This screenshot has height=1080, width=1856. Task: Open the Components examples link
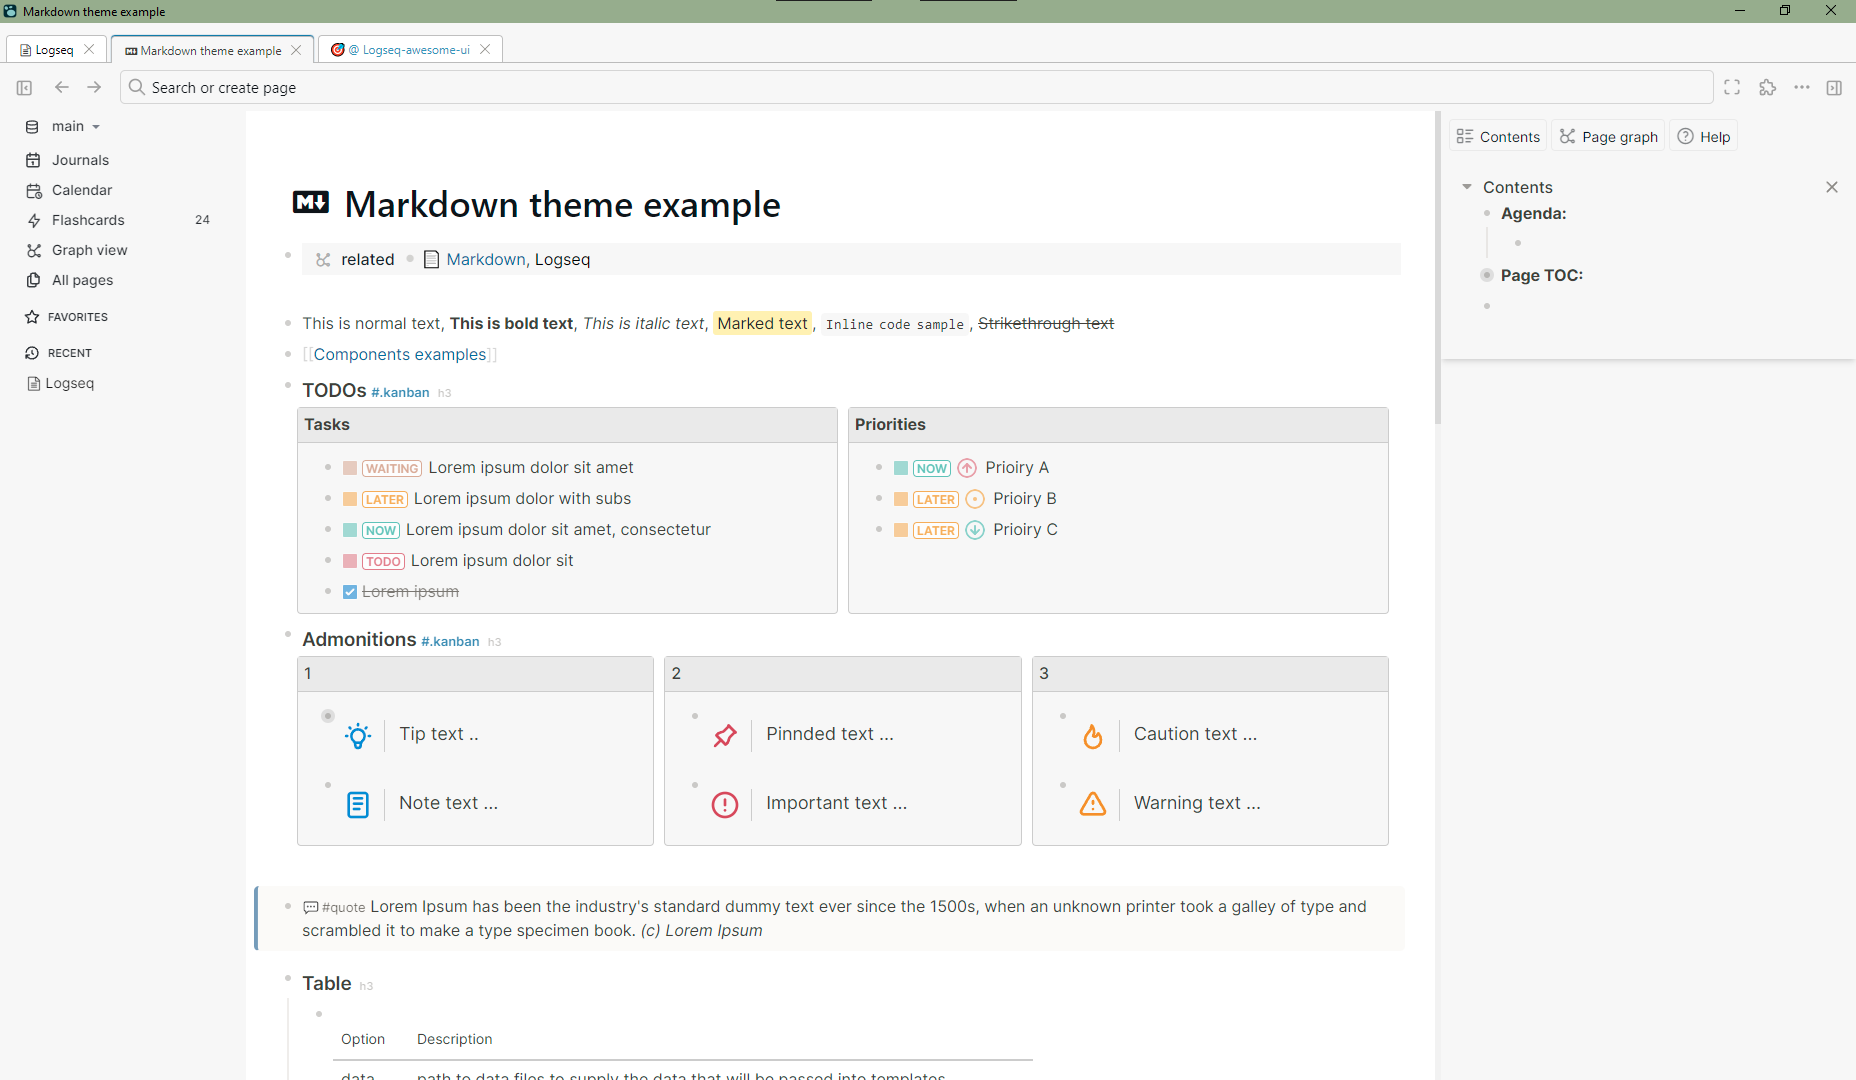point(400,354)
